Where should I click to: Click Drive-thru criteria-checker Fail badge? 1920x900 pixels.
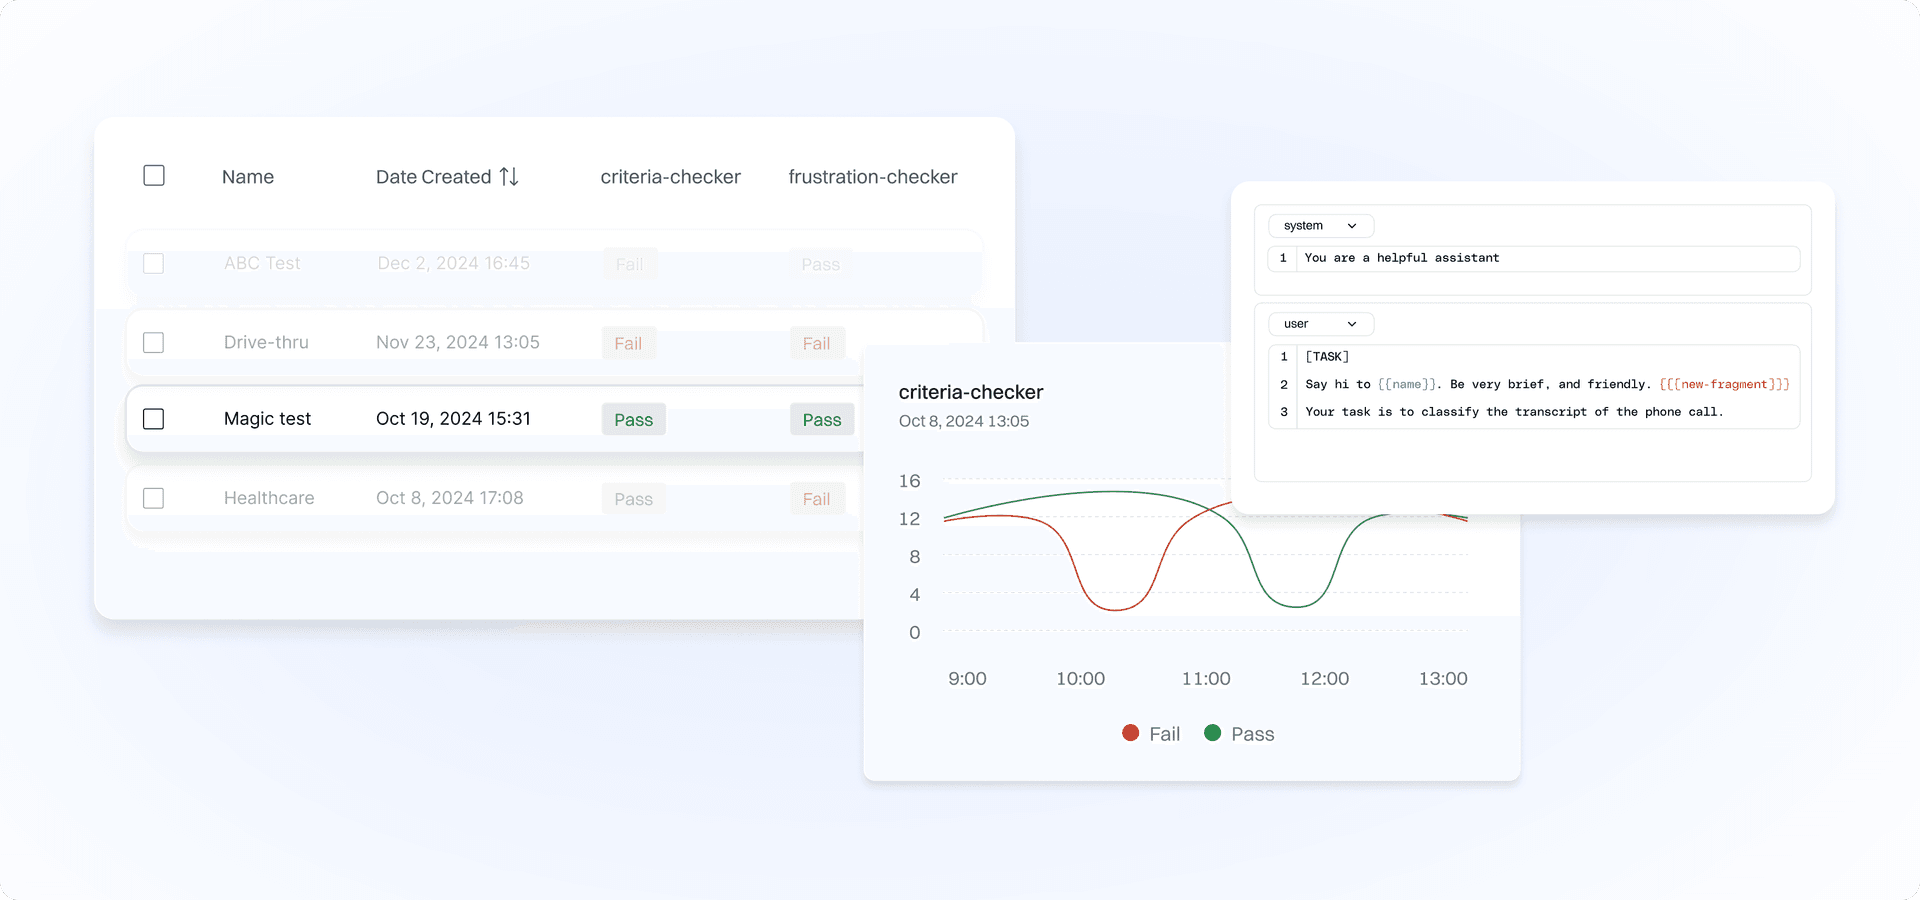pyautogui.click(x=628, y=344)
